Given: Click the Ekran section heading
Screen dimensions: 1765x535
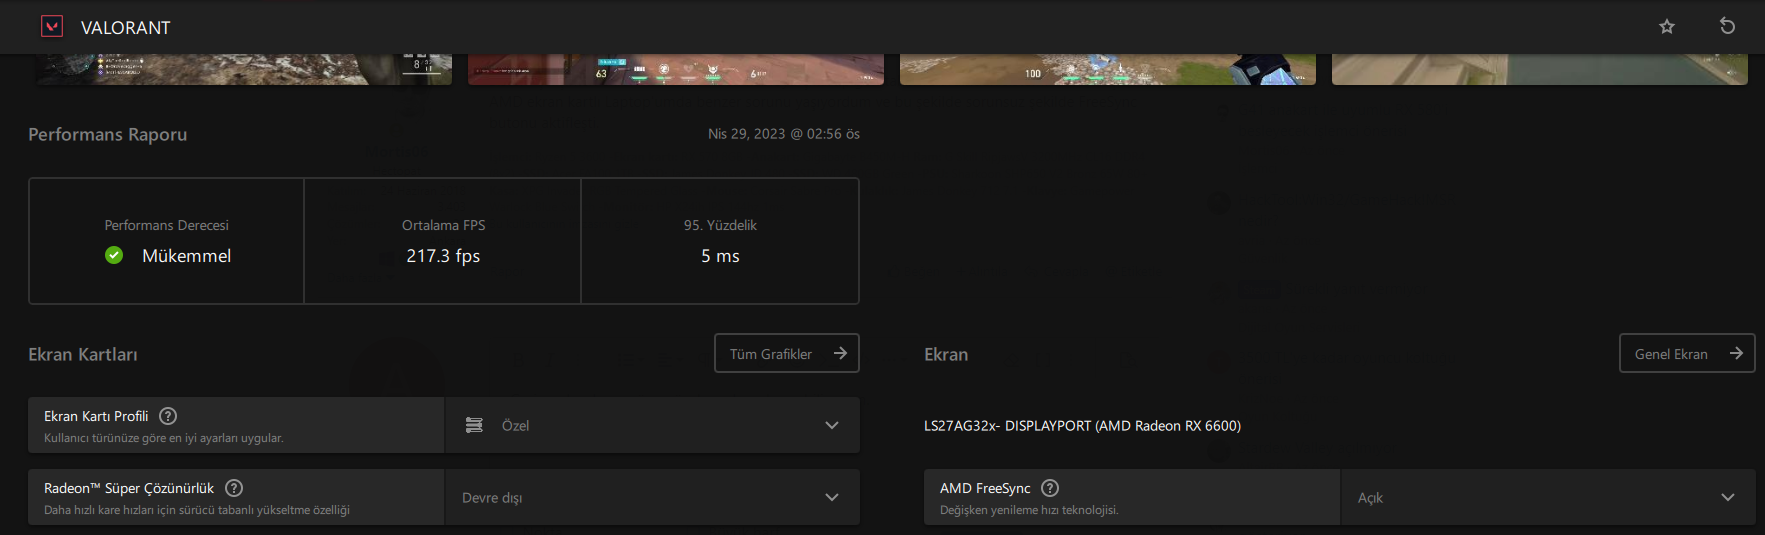Looking at the screenshot, I should coord(946,354).
